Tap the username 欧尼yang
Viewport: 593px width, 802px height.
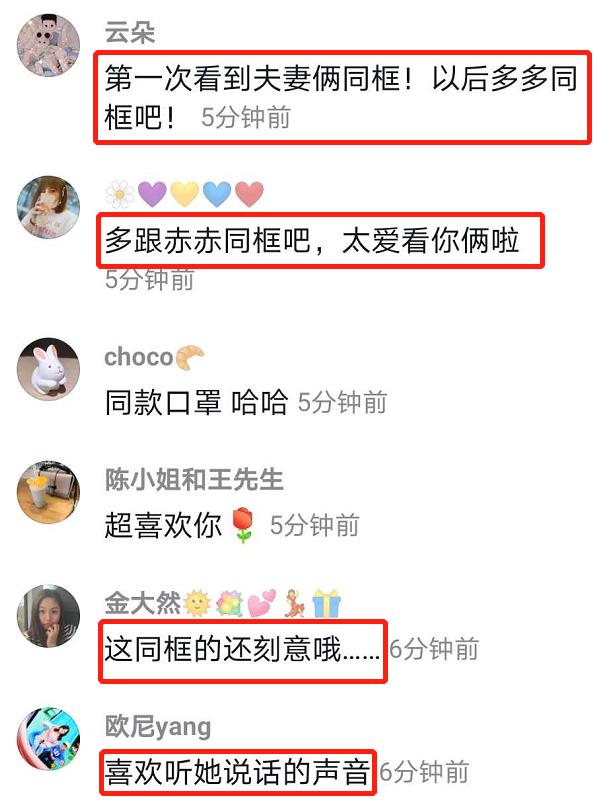(158, 727)
